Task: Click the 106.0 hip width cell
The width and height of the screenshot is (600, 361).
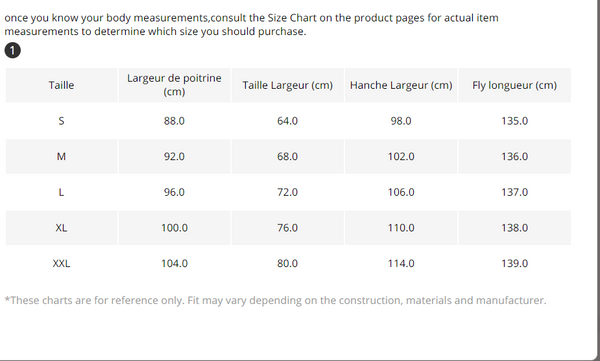Action: (x=401, y=192)
